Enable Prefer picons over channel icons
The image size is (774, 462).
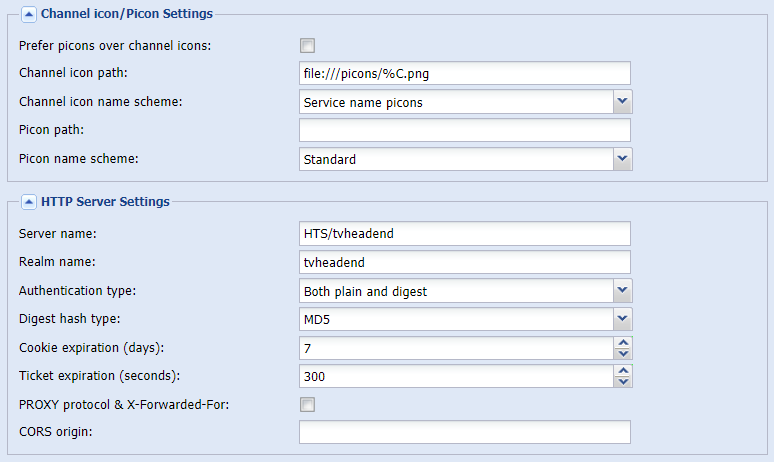point(307,45)
